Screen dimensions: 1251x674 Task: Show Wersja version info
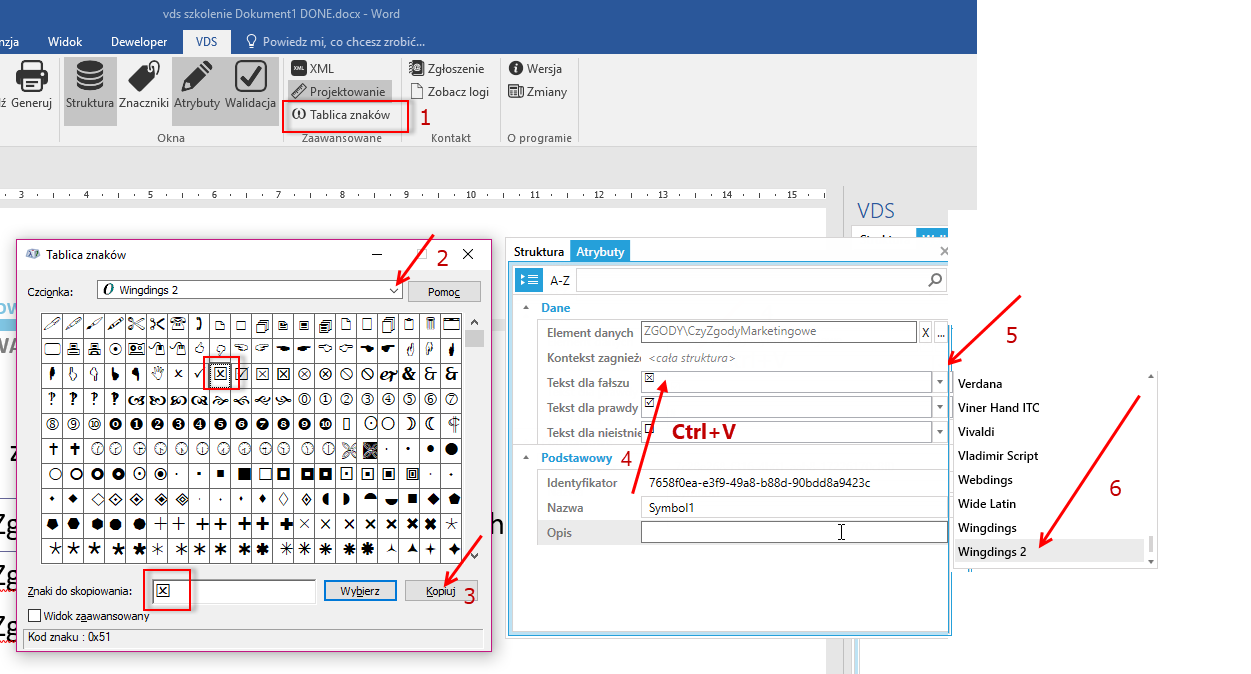535,68
